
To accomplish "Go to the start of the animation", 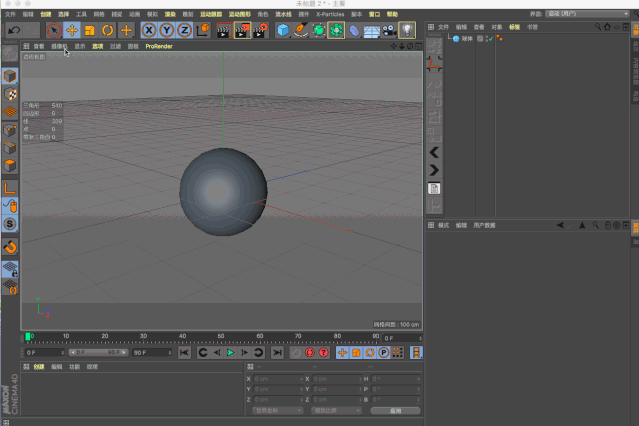I will click(184, 353).
